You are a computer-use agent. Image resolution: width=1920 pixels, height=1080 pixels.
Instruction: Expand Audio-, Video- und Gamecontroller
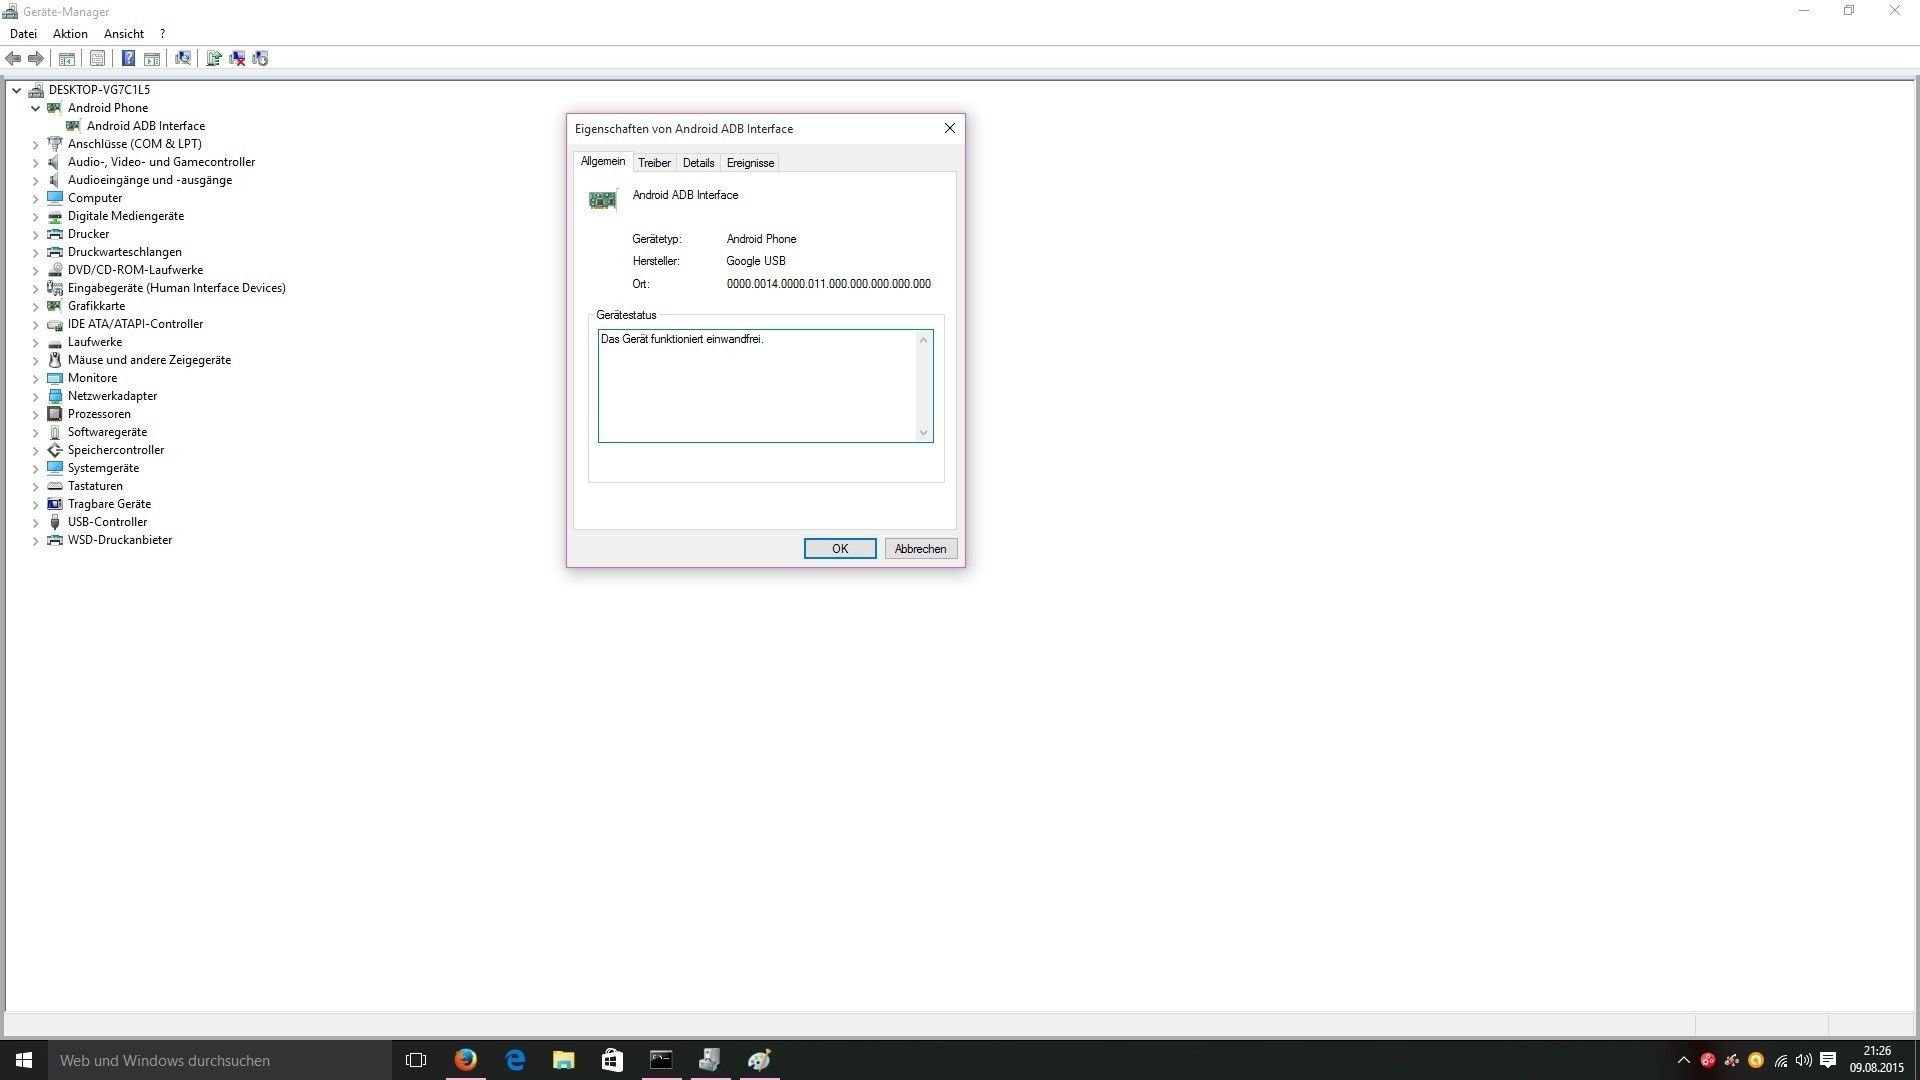(x=35, y=162)
